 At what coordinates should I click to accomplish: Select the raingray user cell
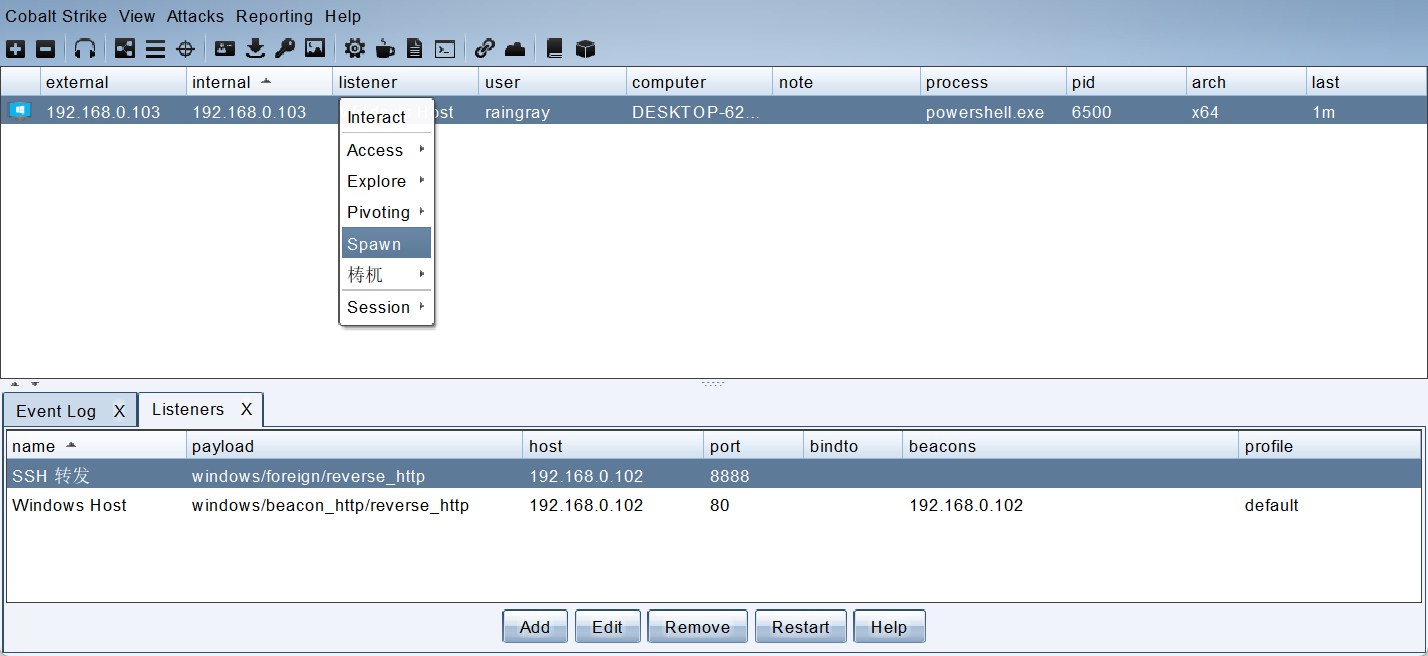point(552,112)
